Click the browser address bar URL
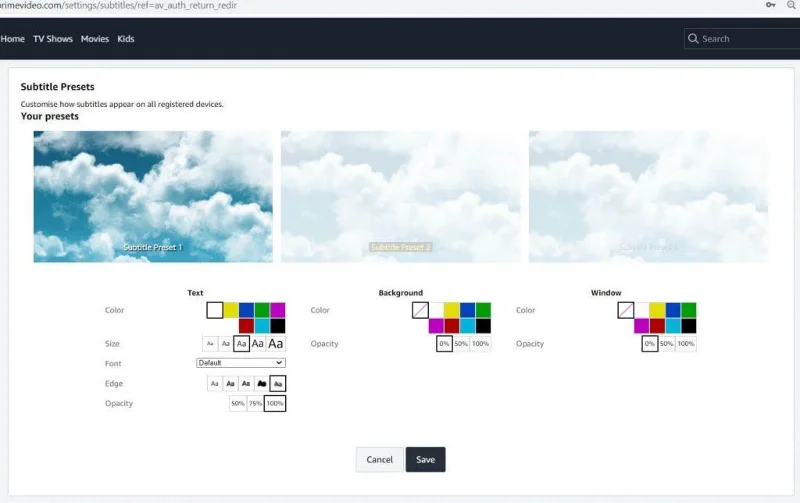The image size is (800, 503). coord(118,6)
